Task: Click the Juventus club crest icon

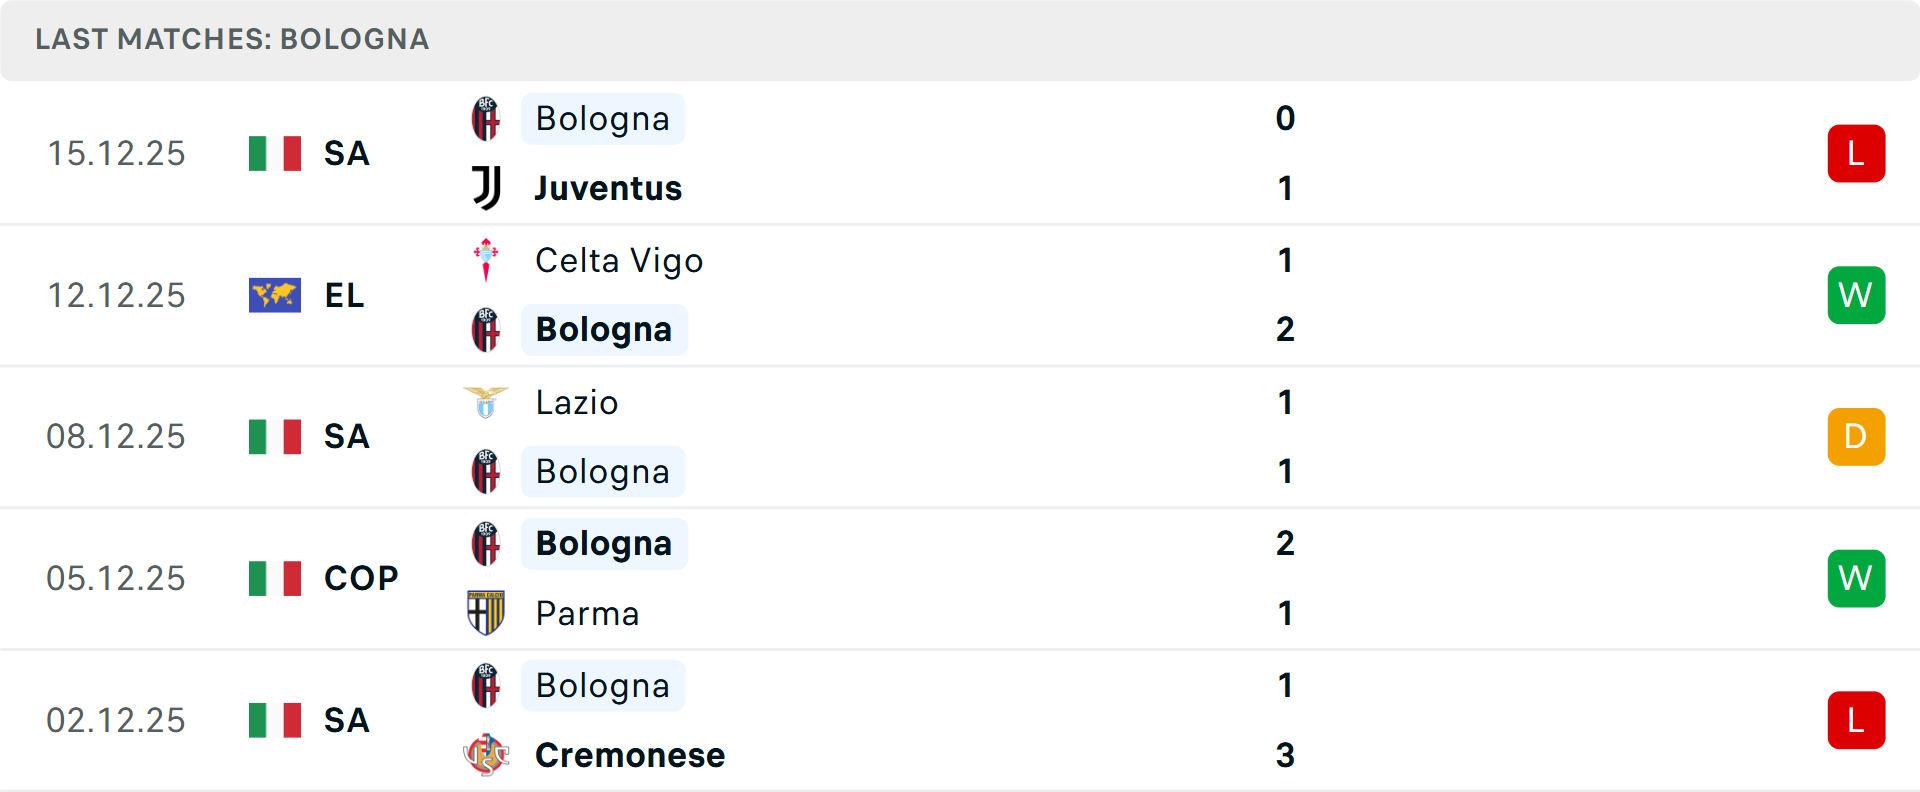Action: click(x=486, y=188)
